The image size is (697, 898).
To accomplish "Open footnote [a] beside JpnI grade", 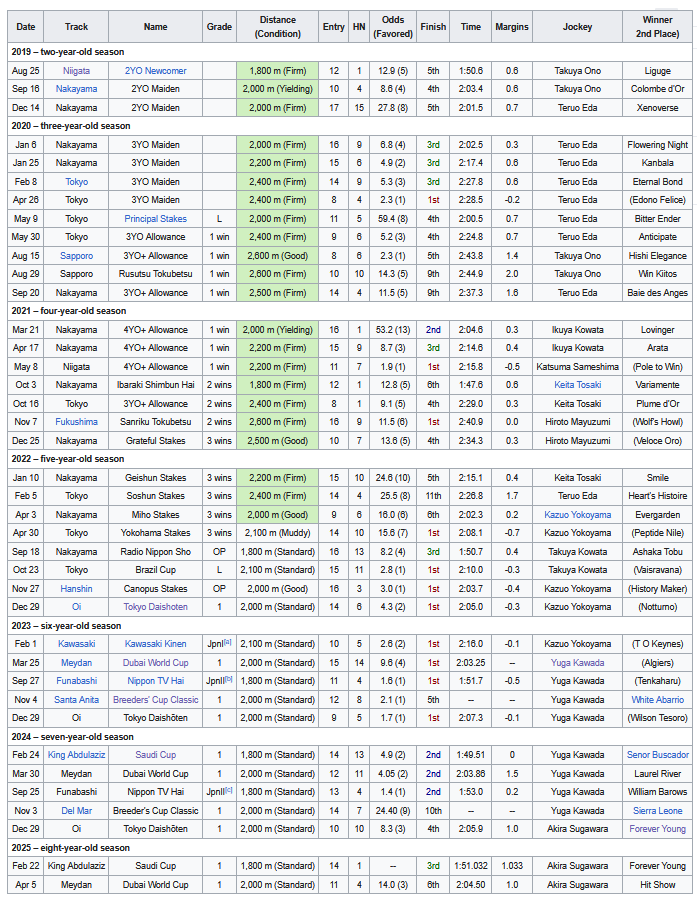I will click(x=228, y=642).
